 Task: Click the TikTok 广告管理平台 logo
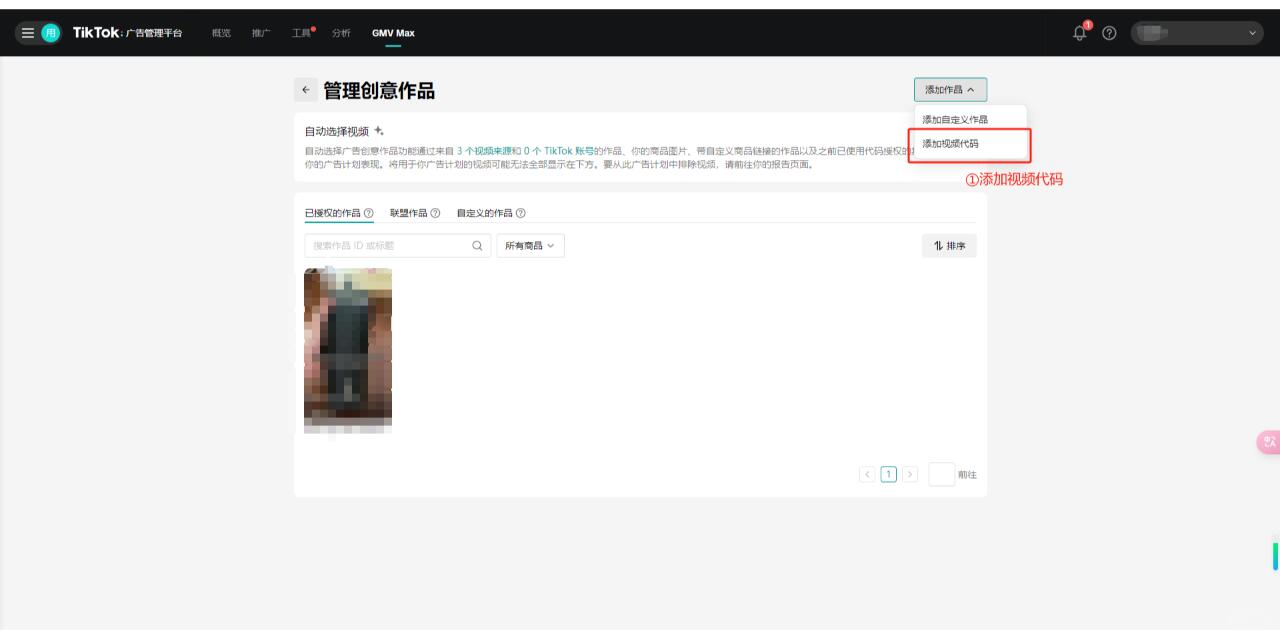point(127,33)
